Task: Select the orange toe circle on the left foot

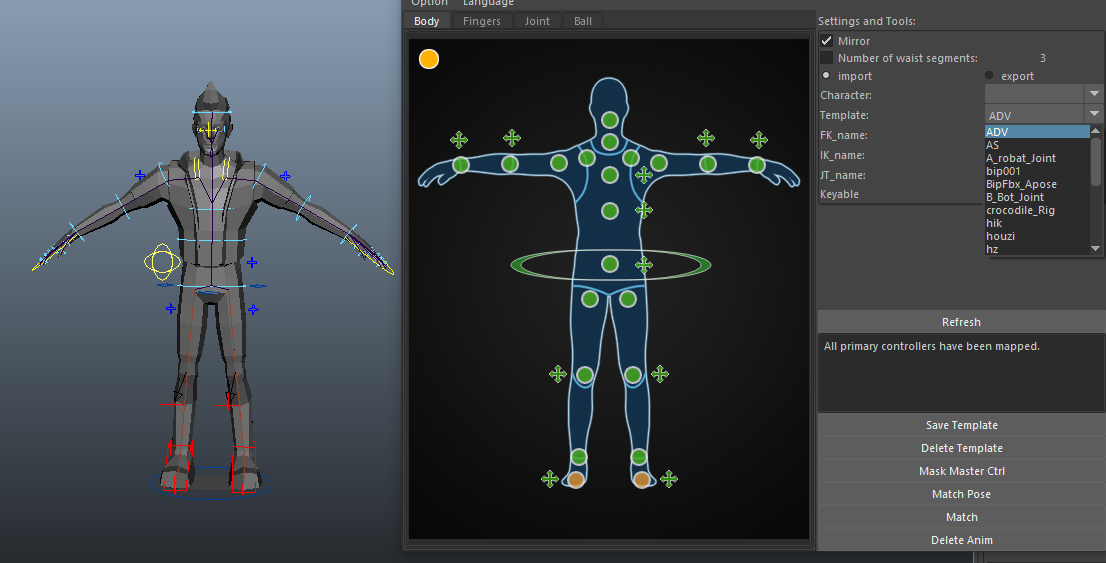Action: click(576, 480)
